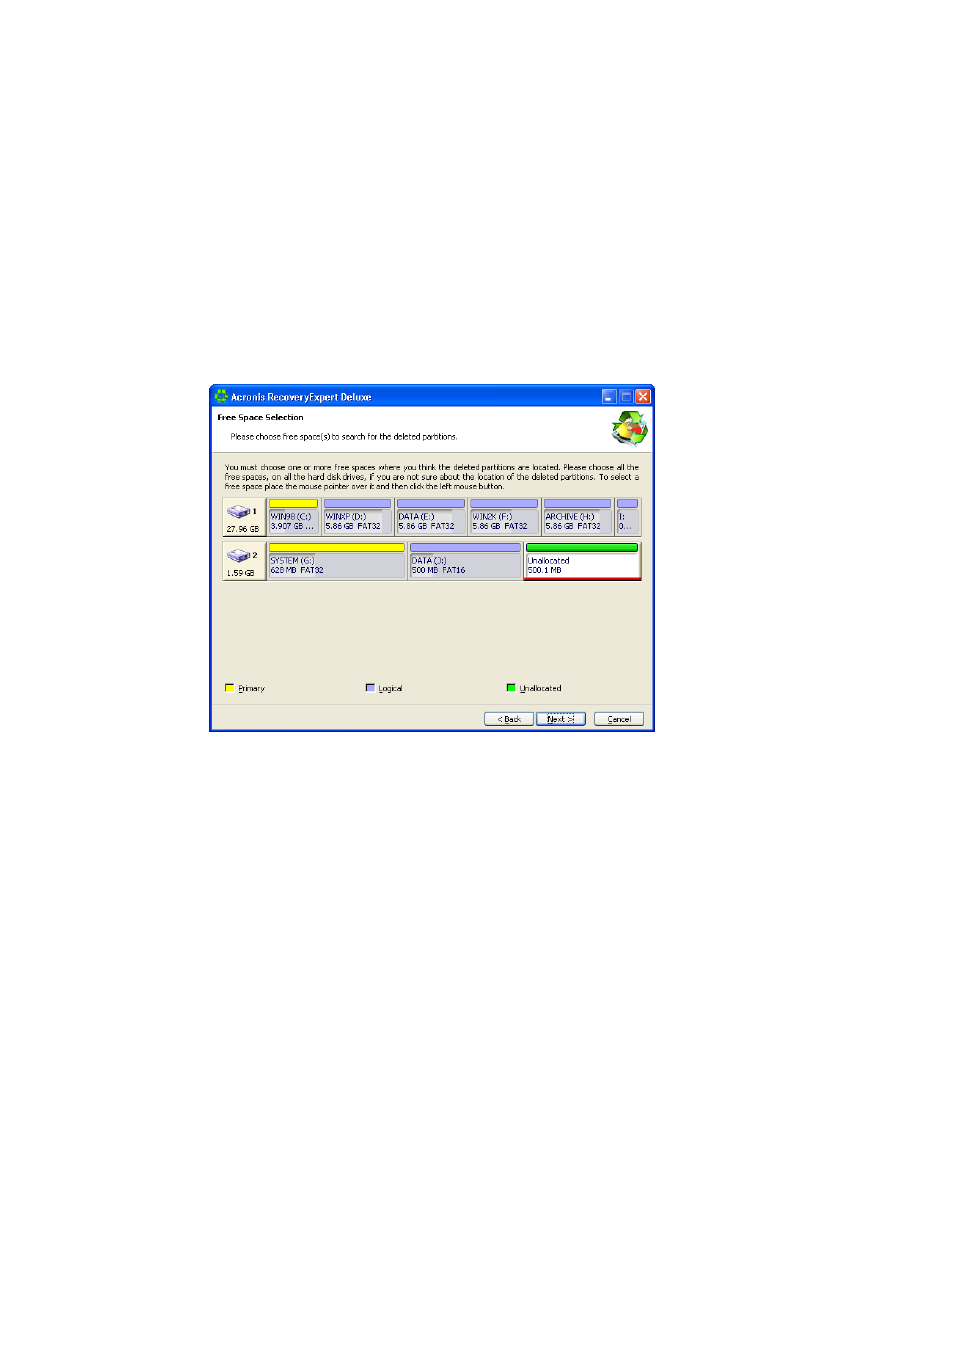Select the WIN98 (C:) partition block
The height and width of the screenshot is (1350, 954).
coord(293,517)
